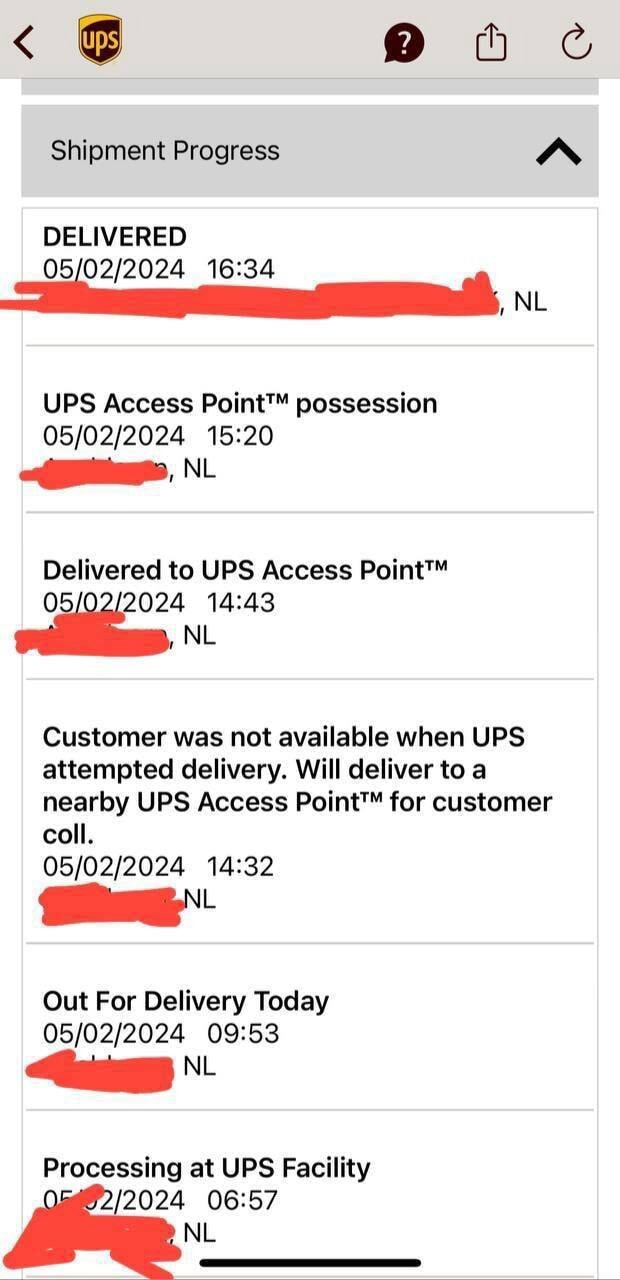Tap the Processing at UPS Facility entry

[206, 1167]
